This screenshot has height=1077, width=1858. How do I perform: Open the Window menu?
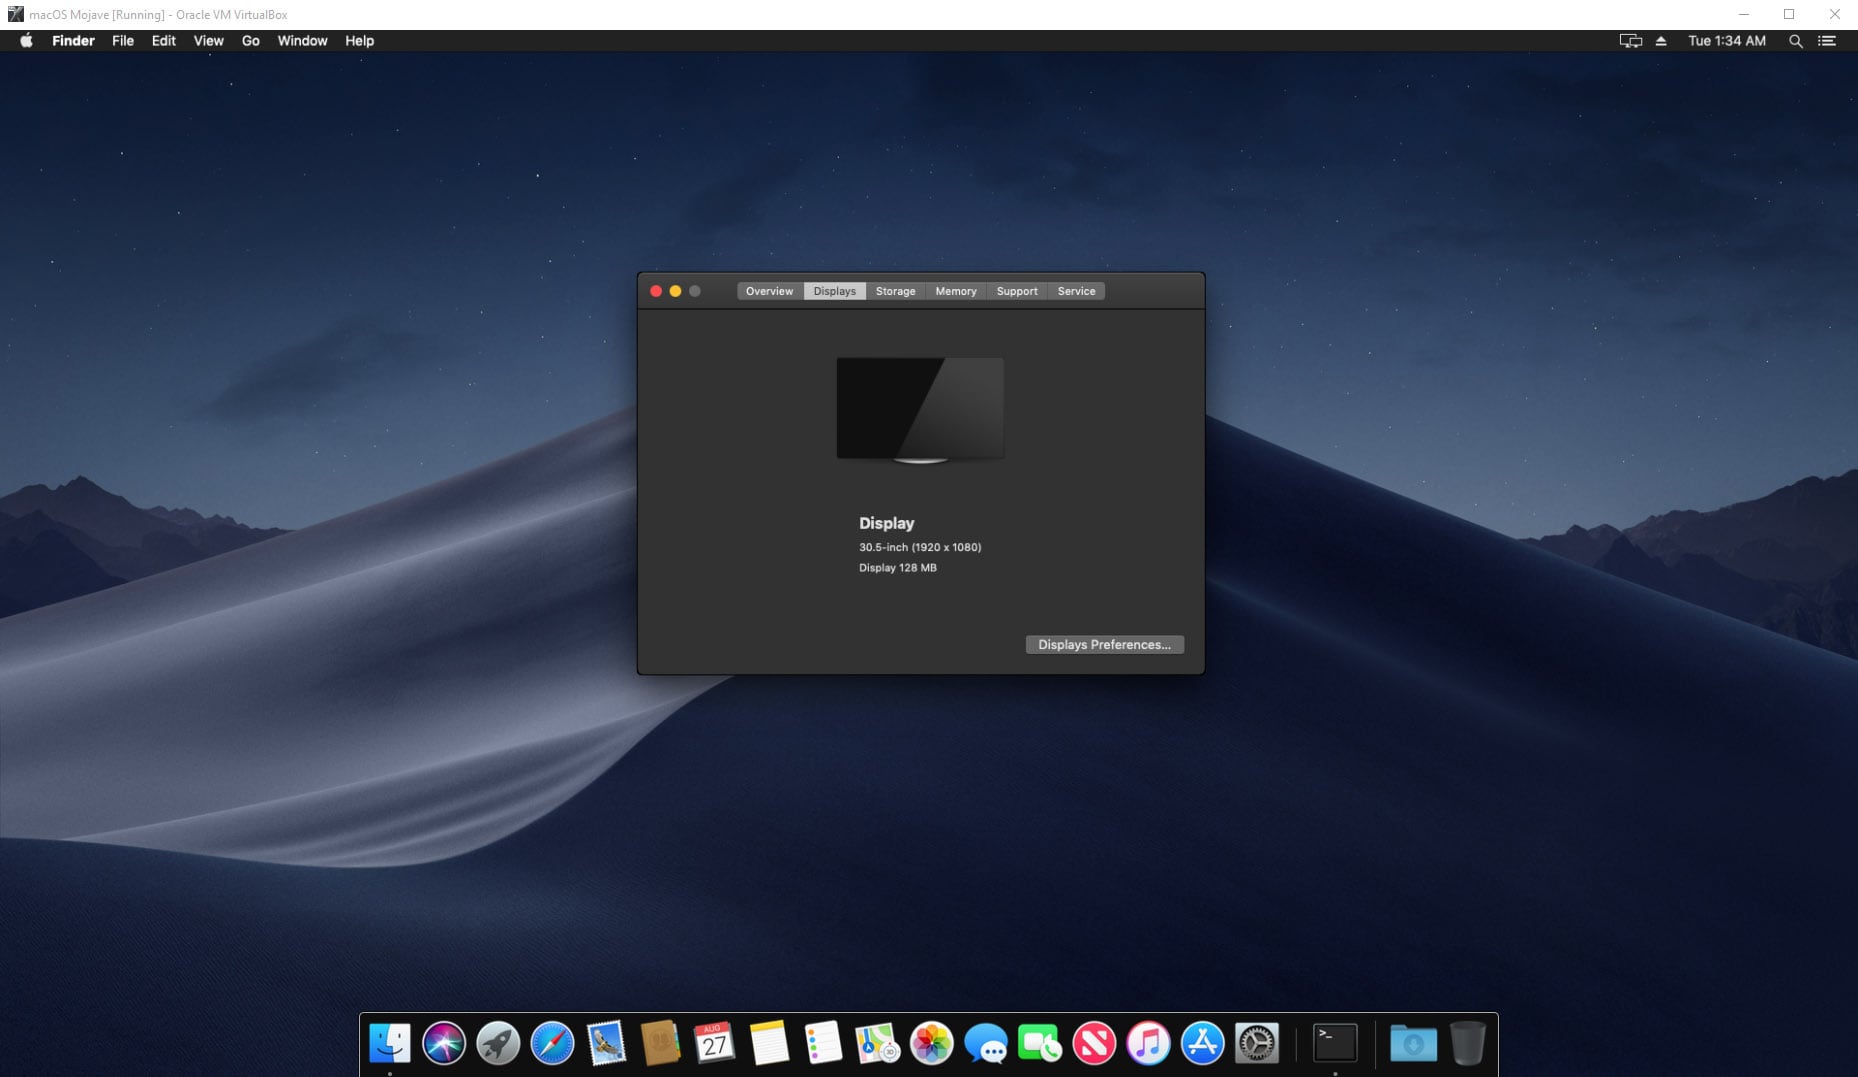click(302, 41)
